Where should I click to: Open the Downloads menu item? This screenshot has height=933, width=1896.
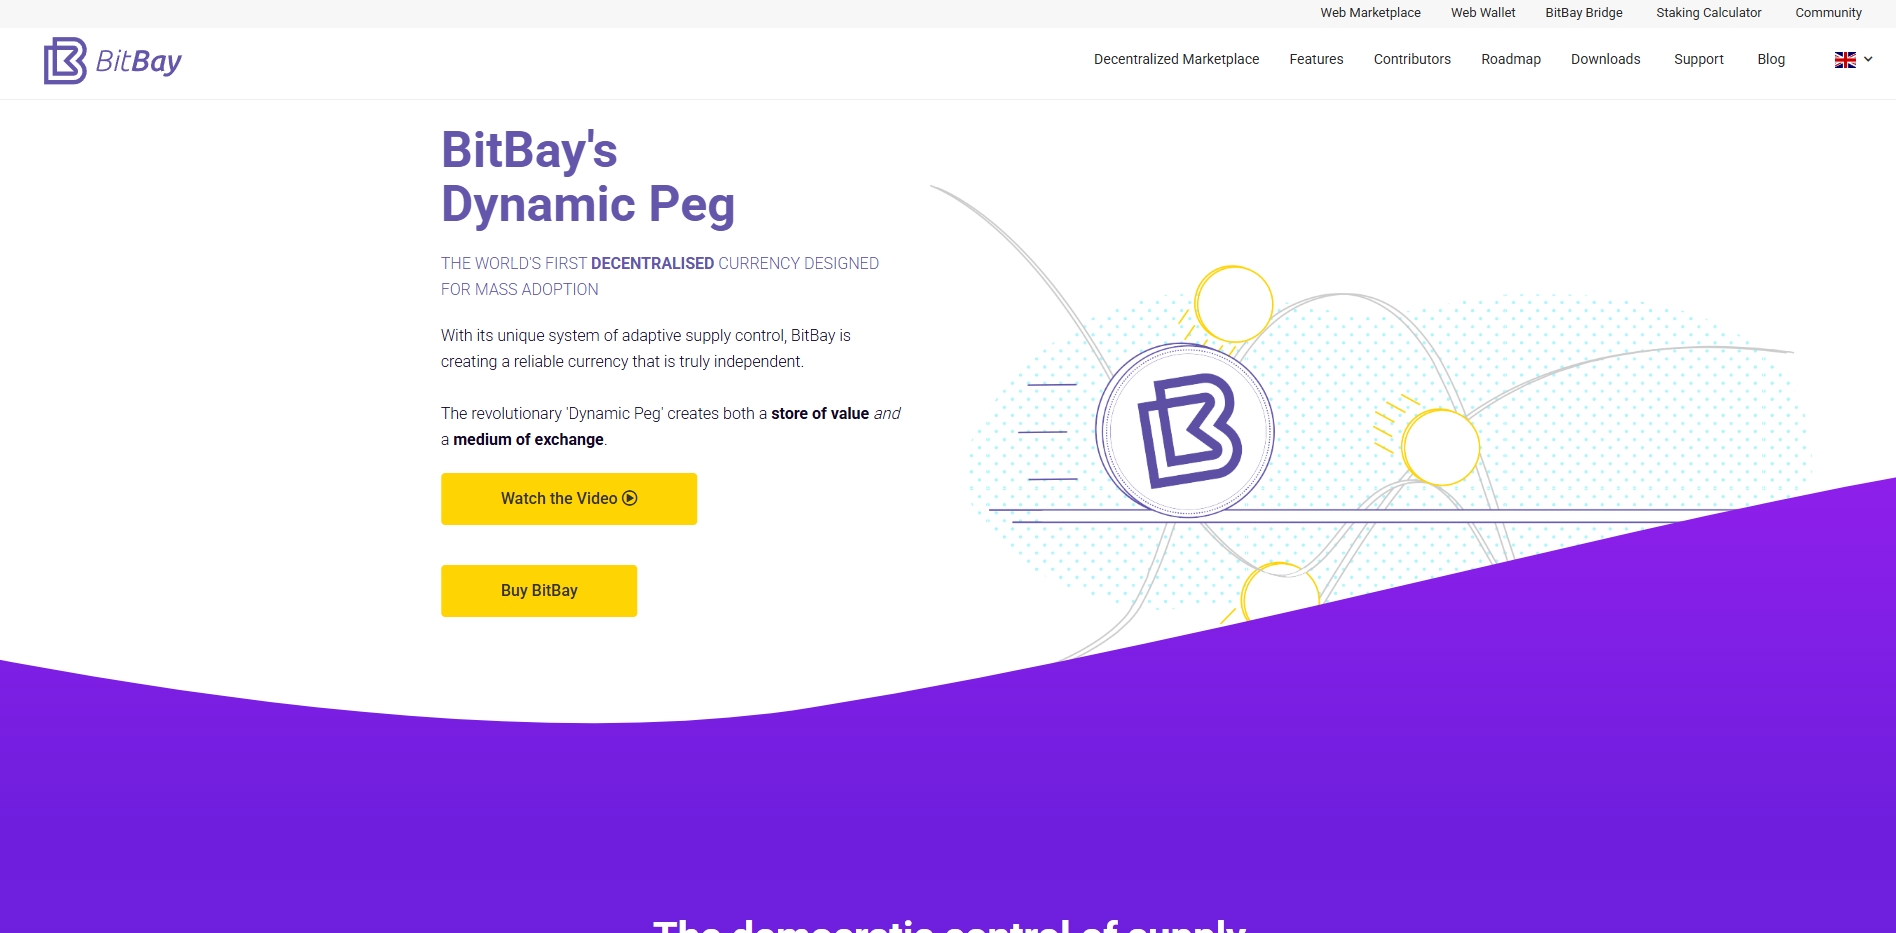click(x=1605, y=59)
